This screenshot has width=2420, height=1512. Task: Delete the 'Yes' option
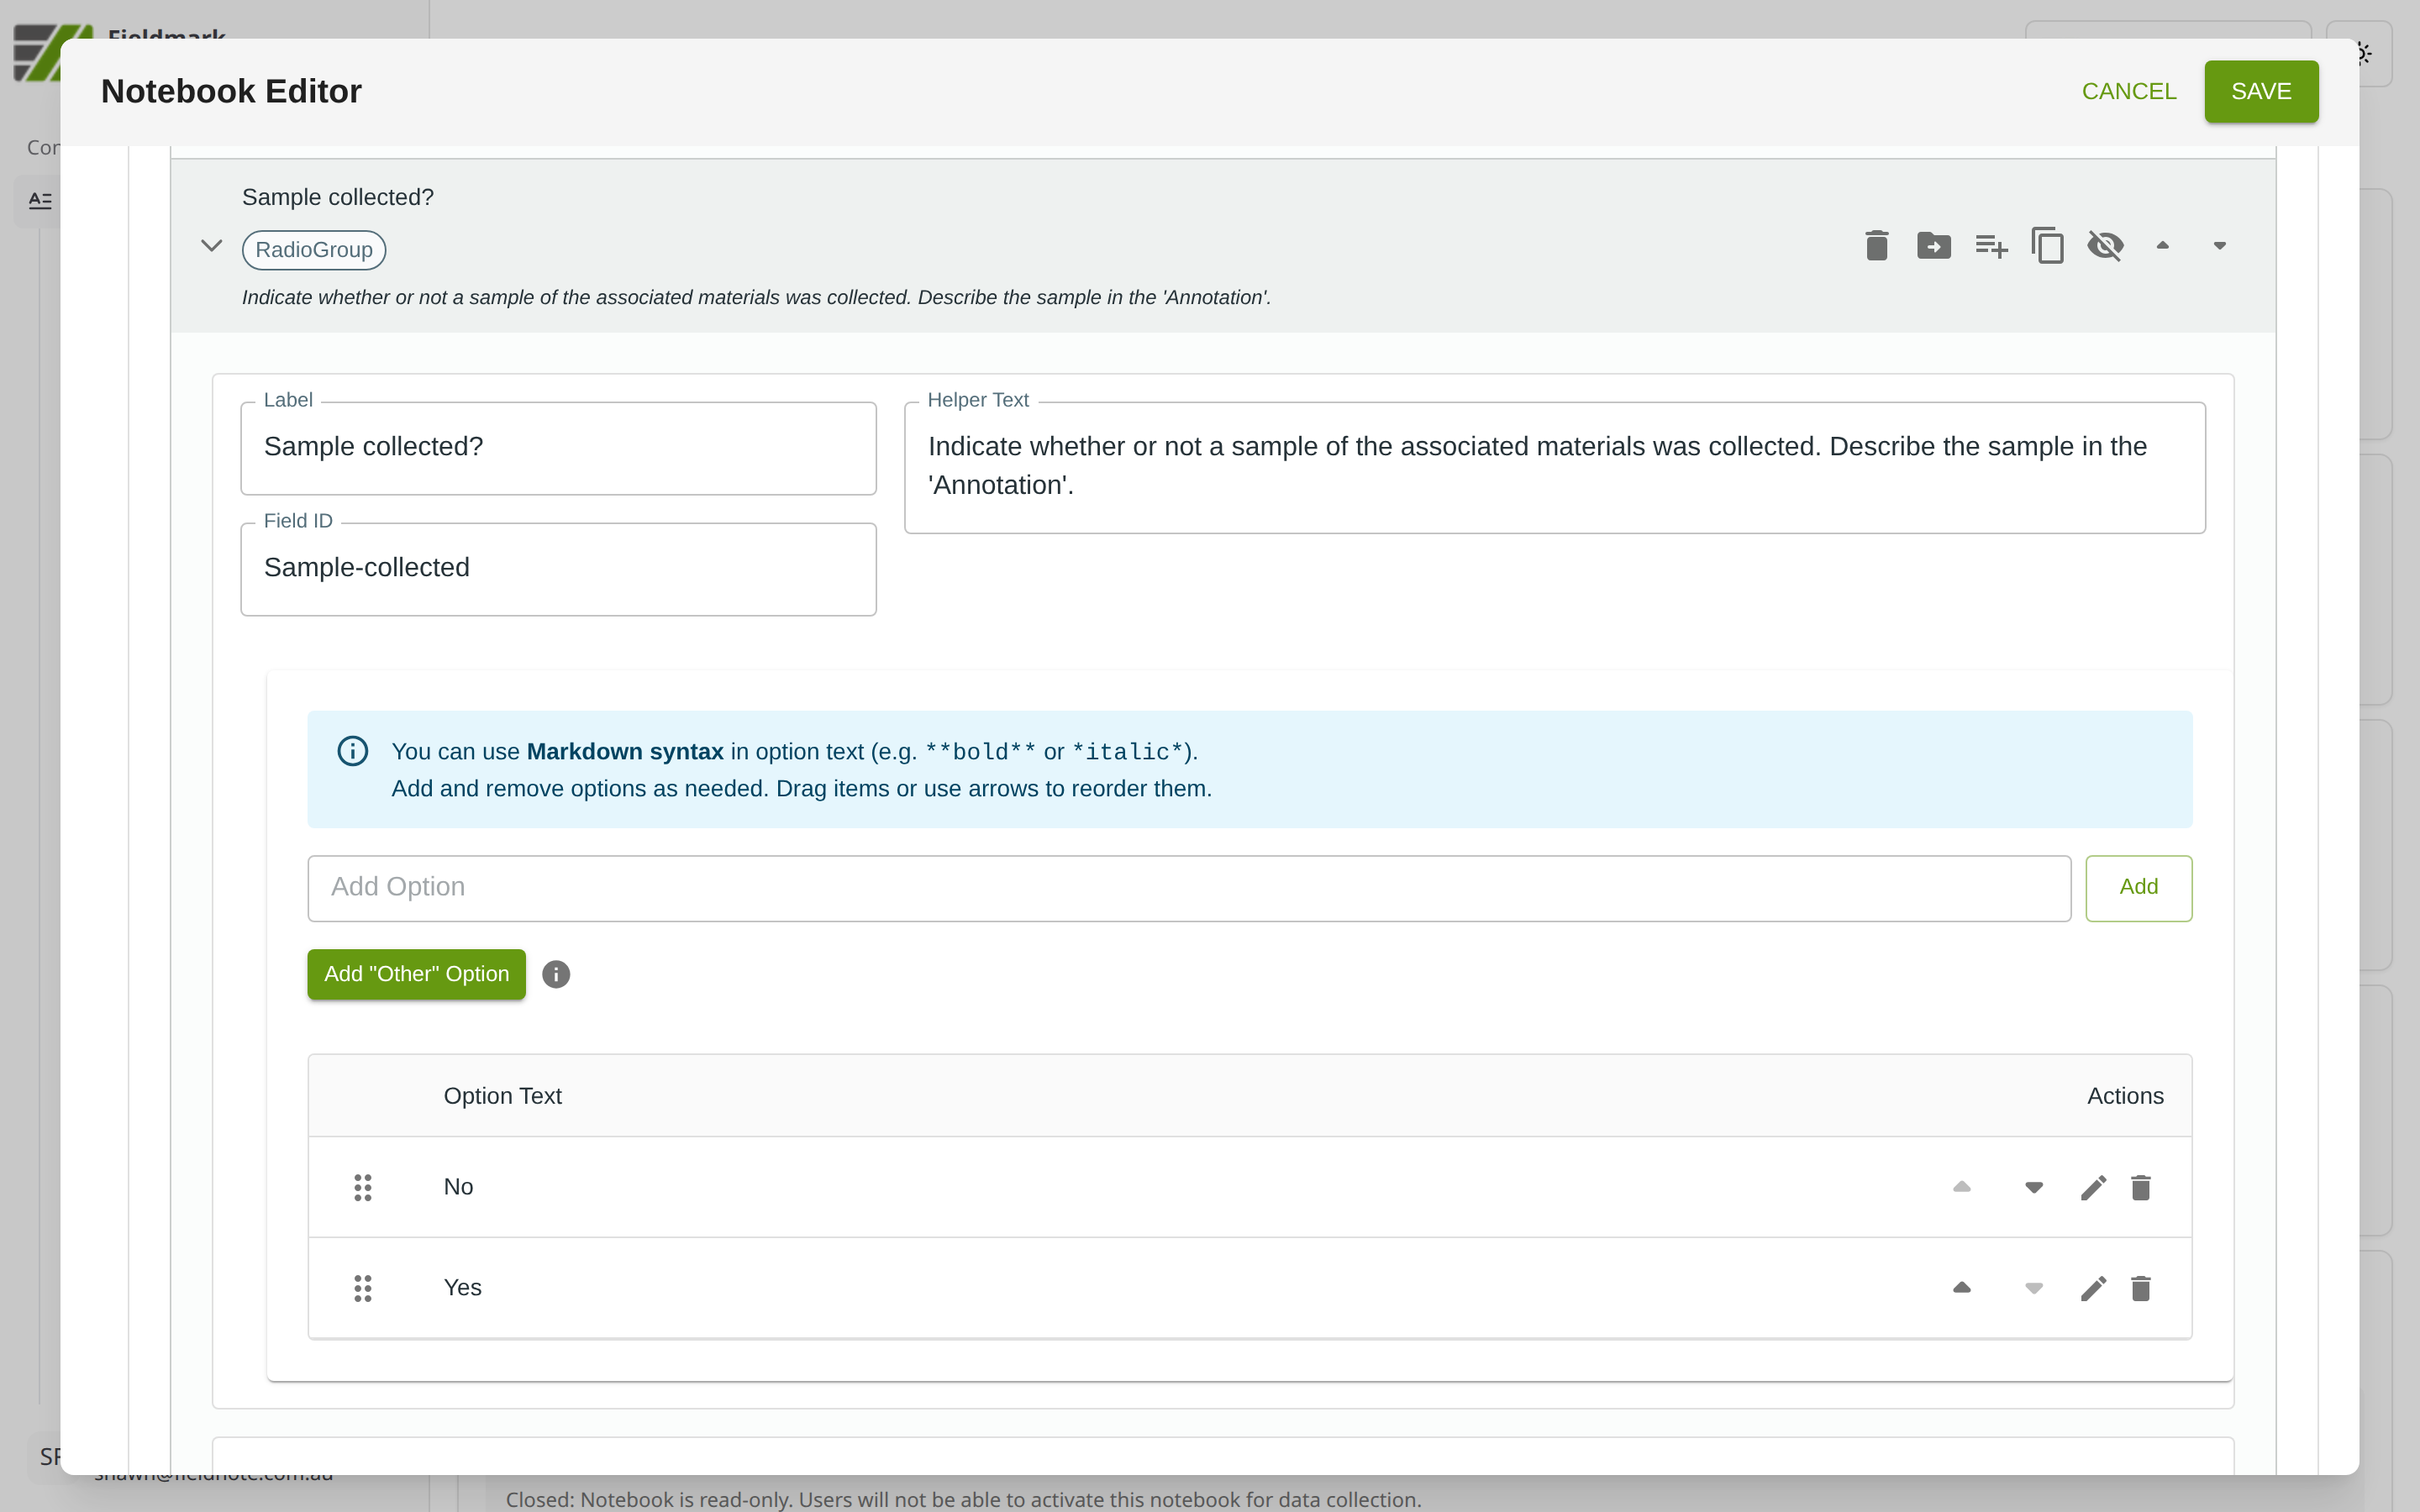2140,1288
